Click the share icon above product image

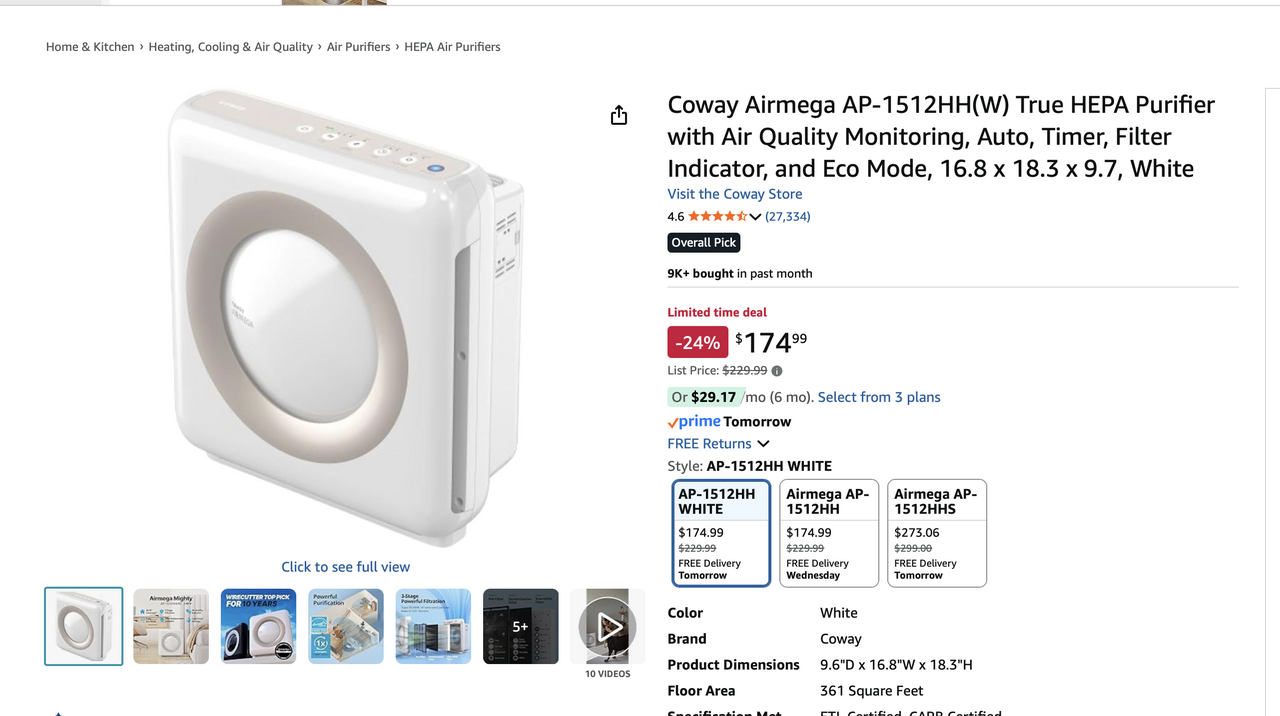[x=619, y=115]
